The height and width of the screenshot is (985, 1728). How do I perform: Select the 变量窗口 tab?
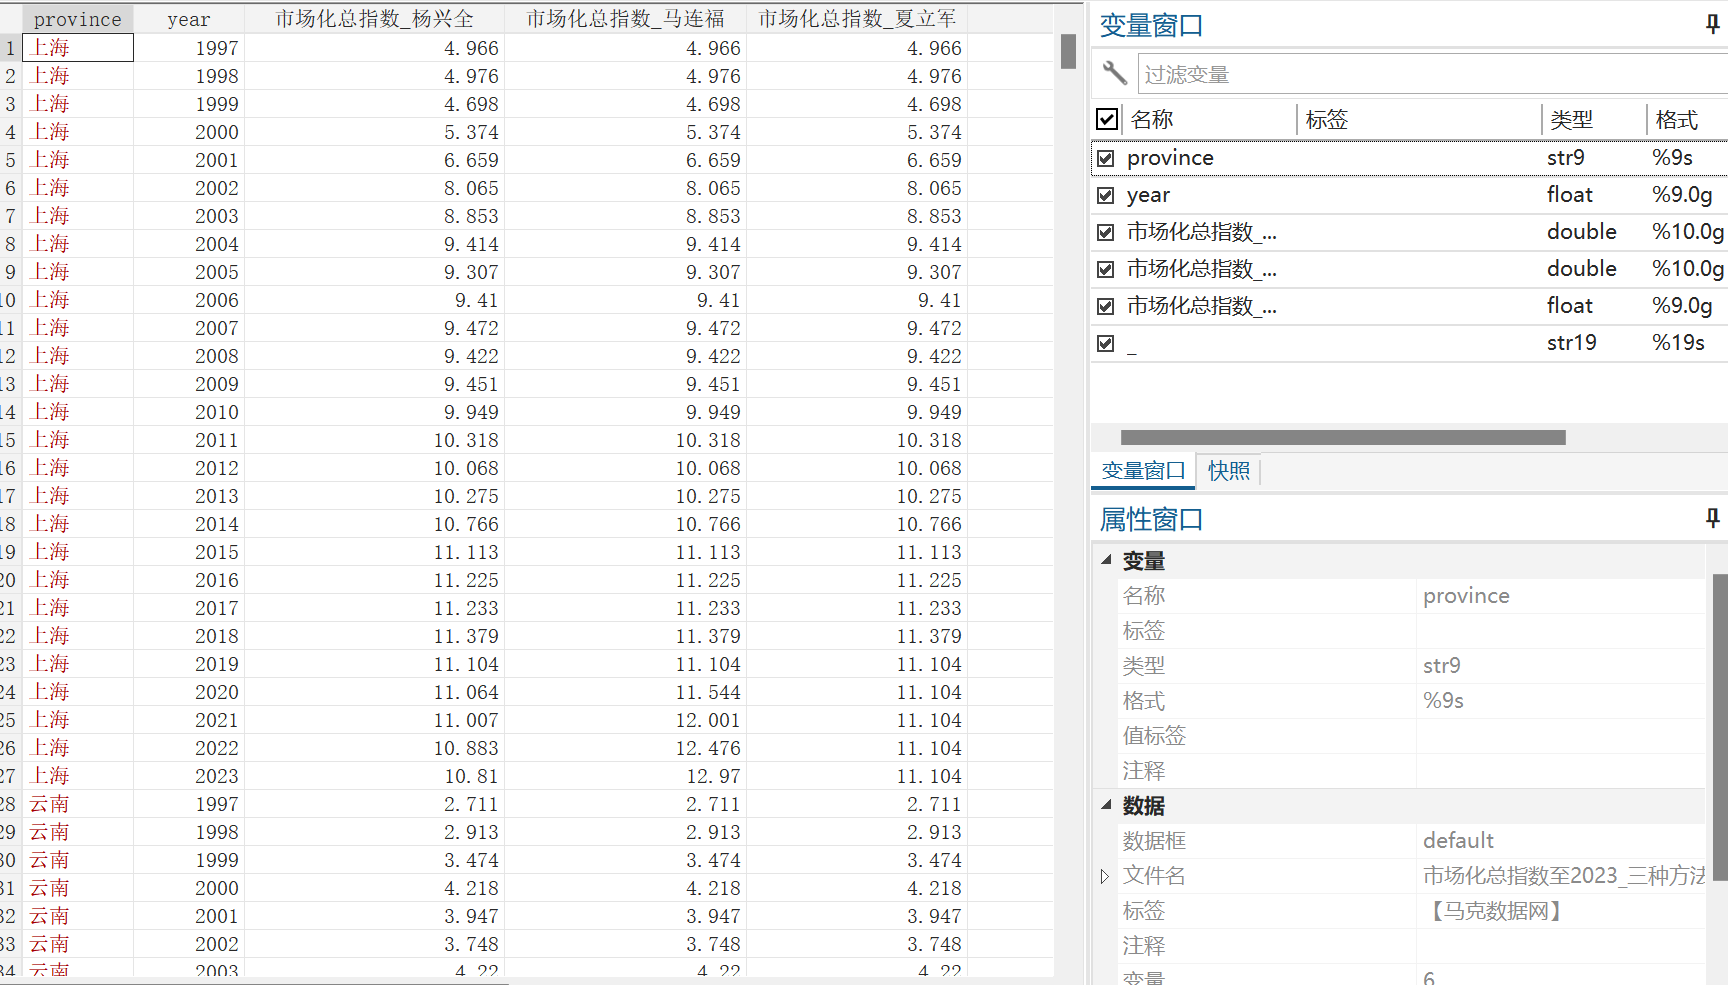(1143, 470)
